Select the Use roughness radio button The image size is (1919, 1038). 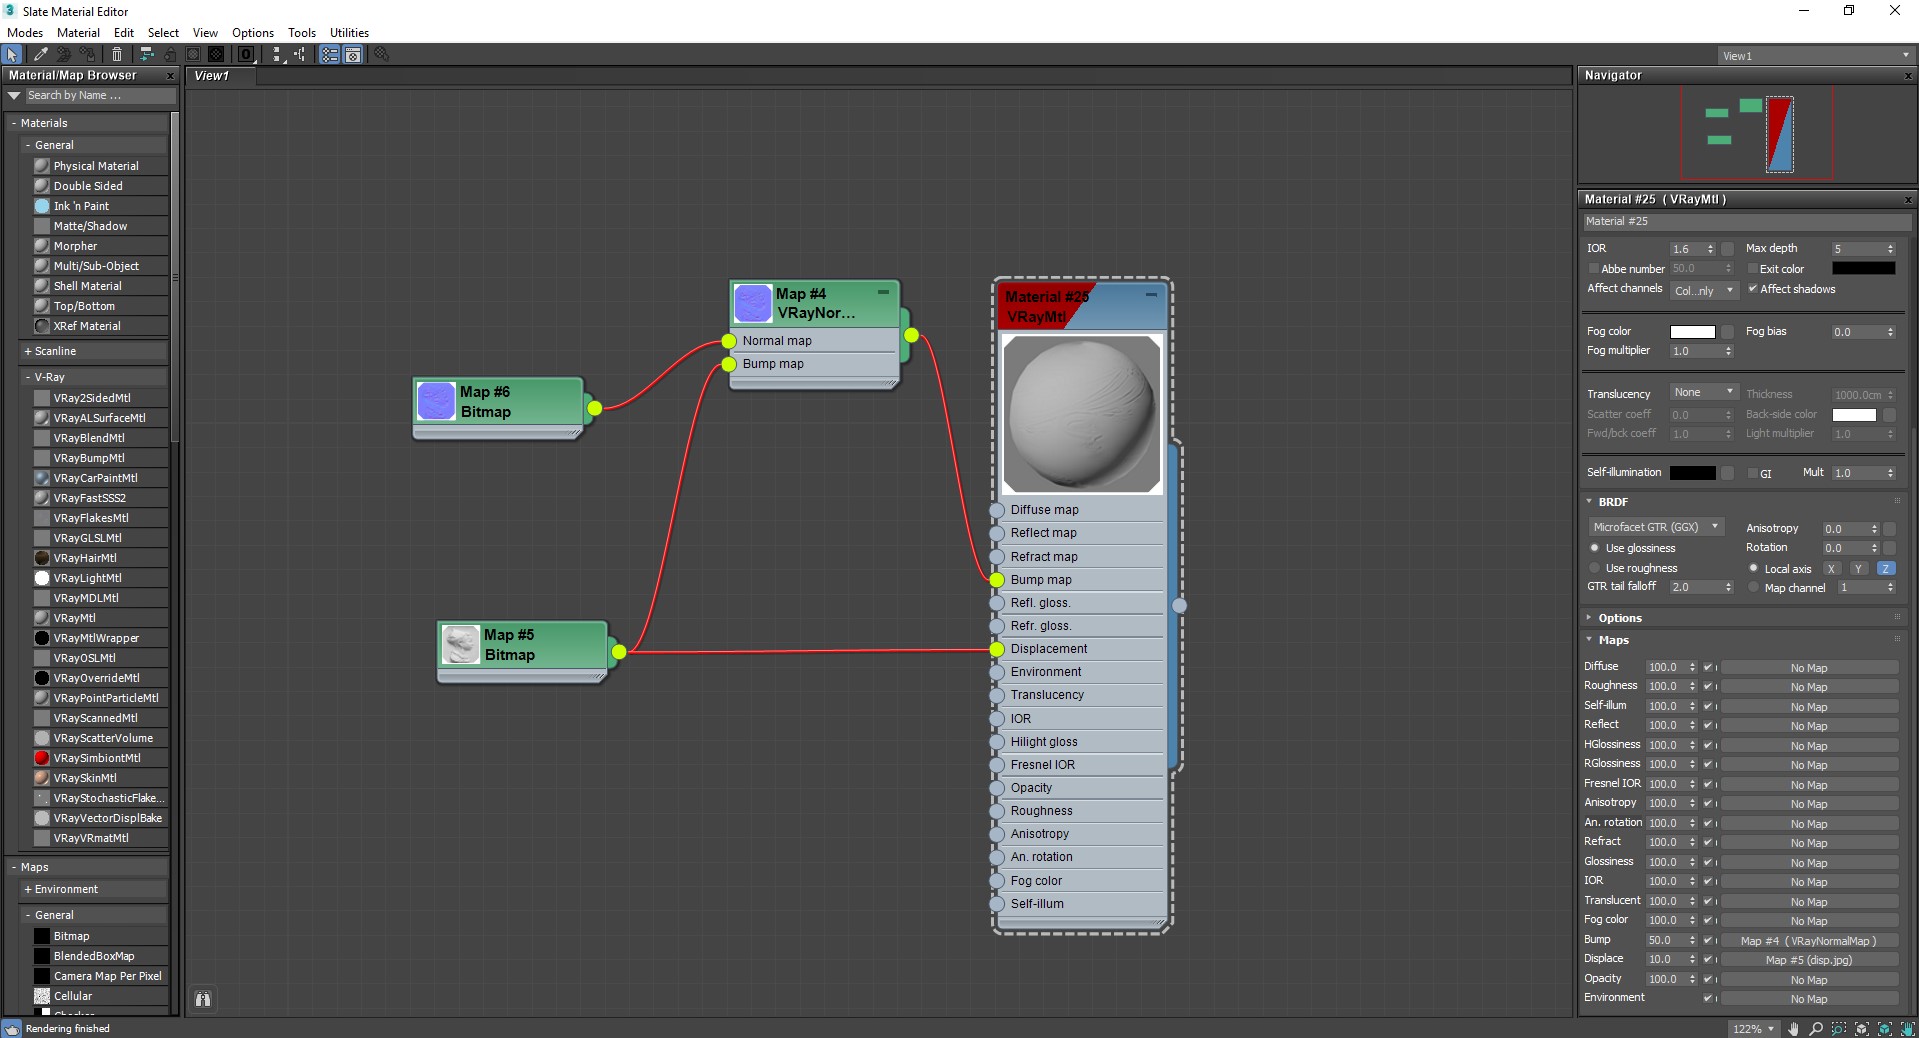1595,568
